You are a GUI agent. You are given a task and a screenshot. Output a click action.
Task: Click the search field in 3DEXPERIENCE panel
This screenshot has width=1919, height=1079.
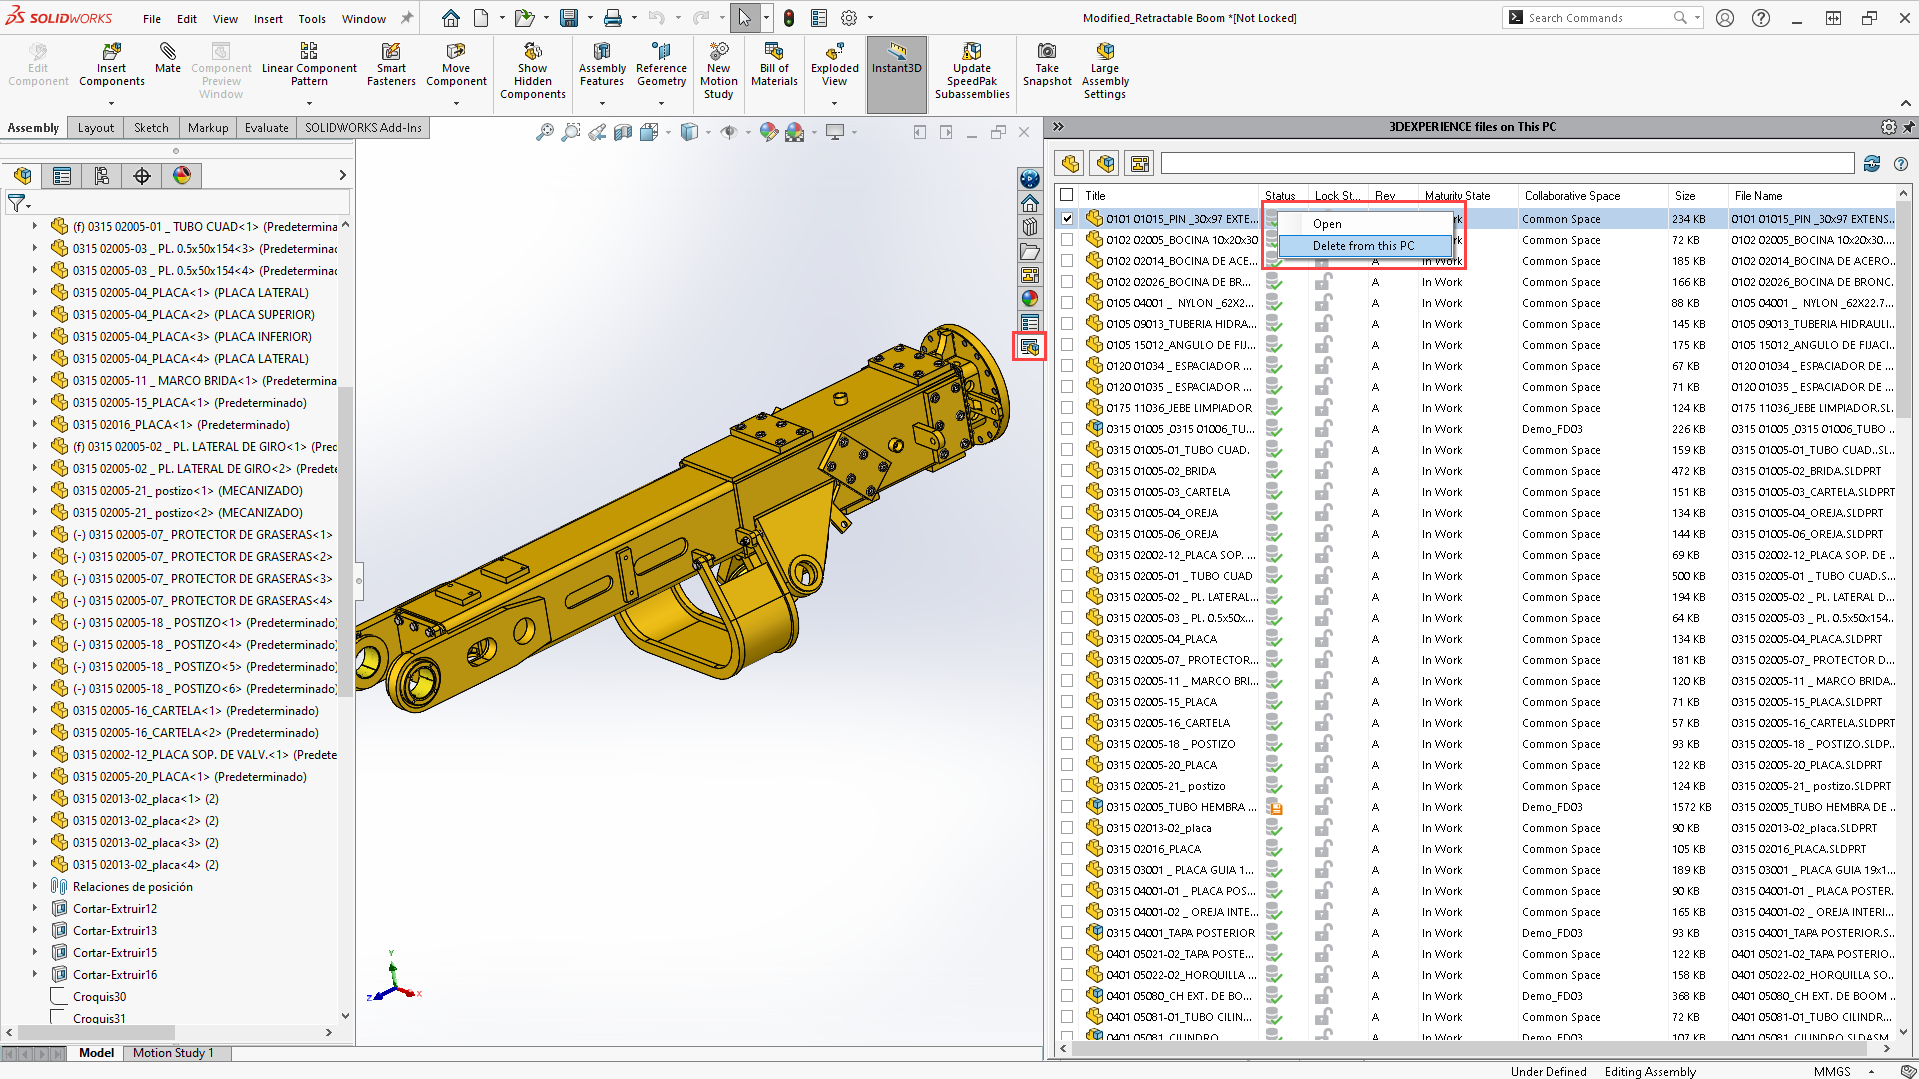coord(1506,164)
